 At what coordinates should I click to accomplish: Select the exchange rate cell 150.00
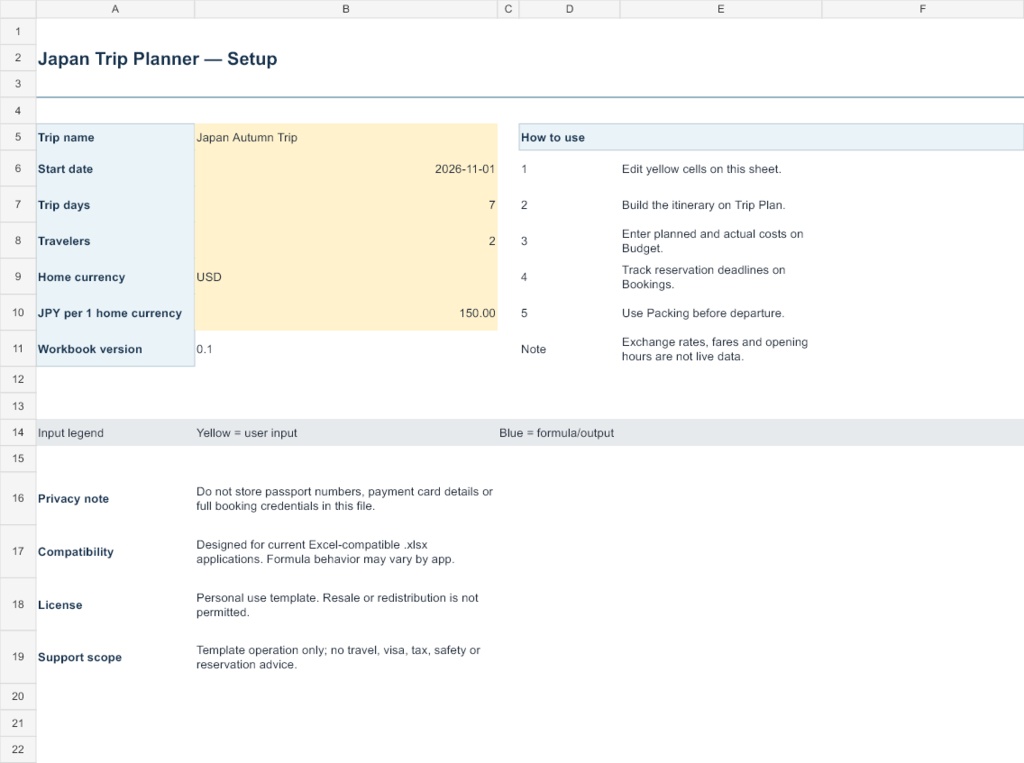pyautogui.click(x=345, y=312)
